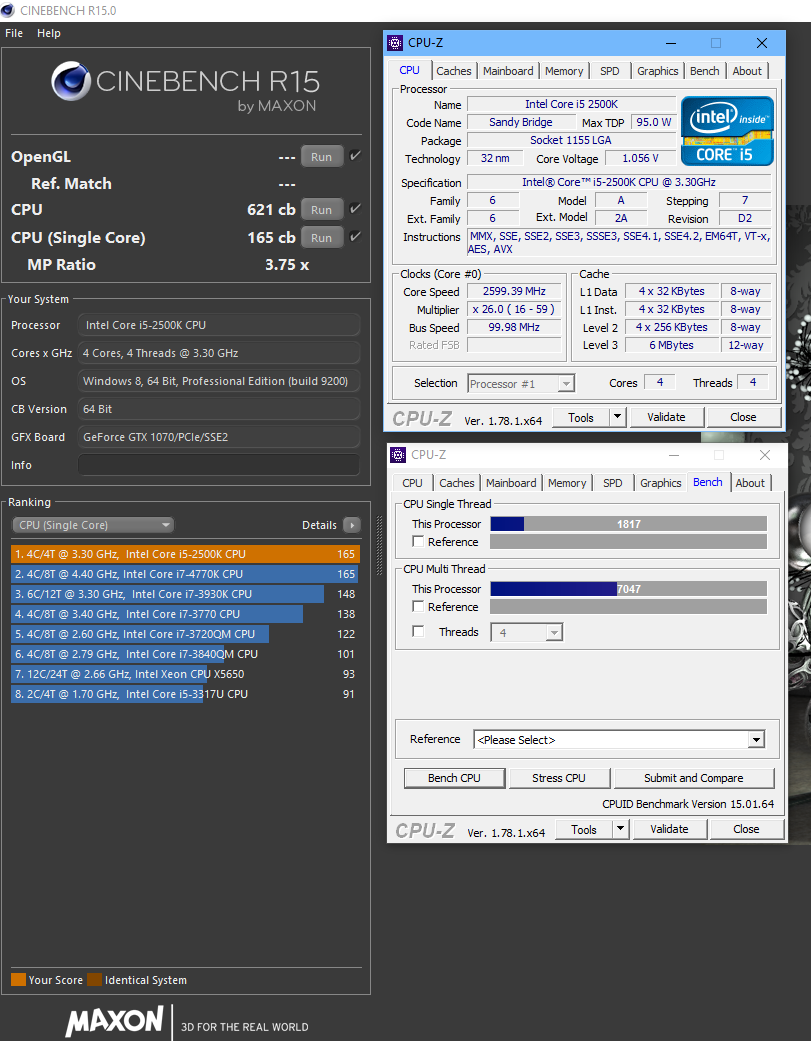Switch to Mainboard tab in upper CPU-Z
This screenshot has width=811, height=1041.
click(508, 71)
